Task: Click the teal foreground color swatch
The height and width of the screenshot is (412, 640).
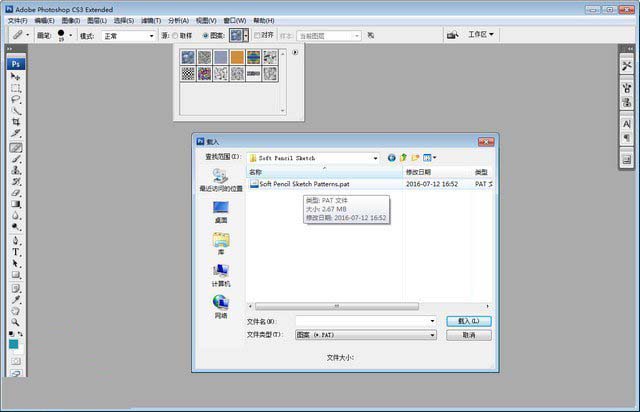Action: tap(13, 345)
